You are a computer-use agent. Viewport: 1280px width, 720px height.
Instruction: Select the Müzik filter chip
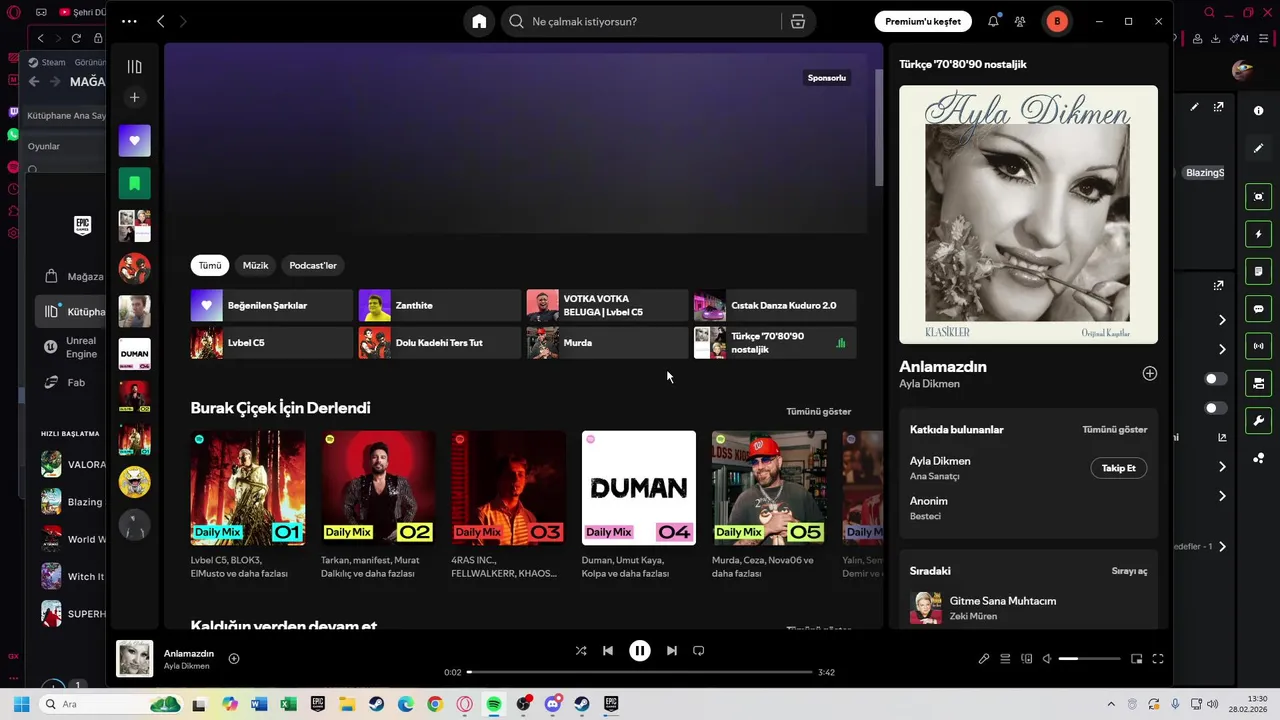[x=255, y=265]
